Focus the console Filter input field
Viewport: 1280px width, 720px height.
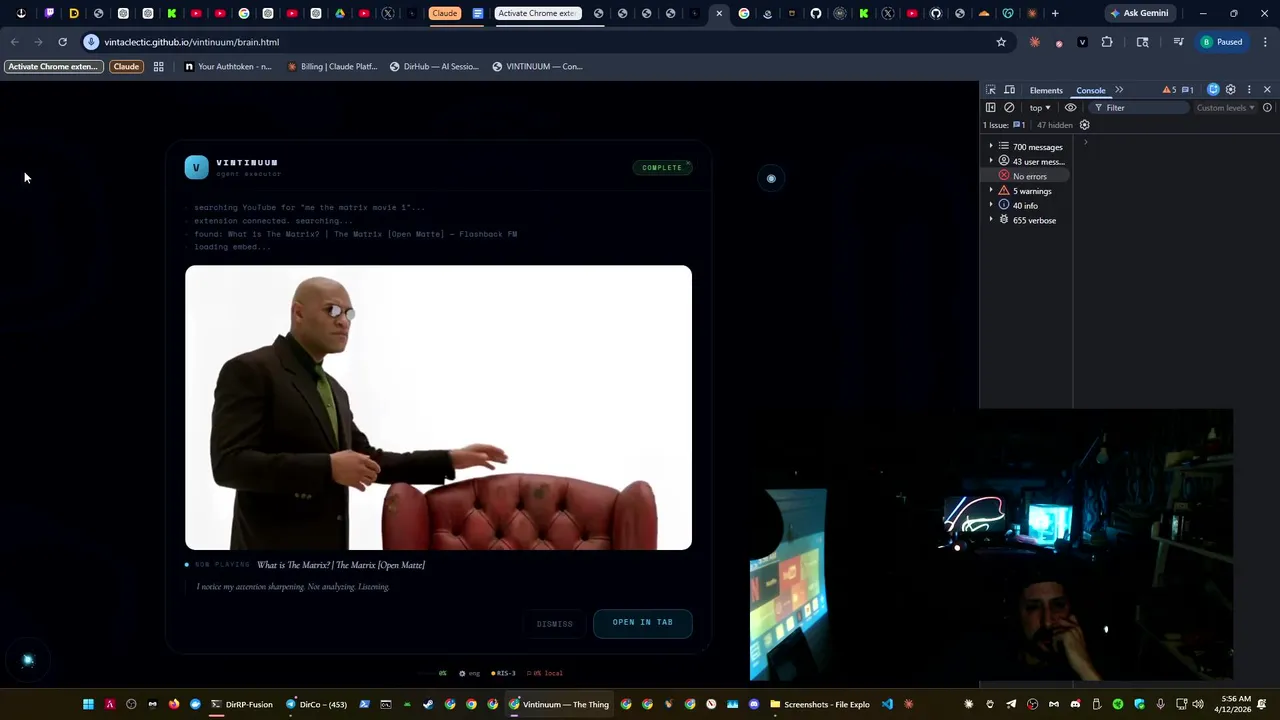click(1140, 108)
